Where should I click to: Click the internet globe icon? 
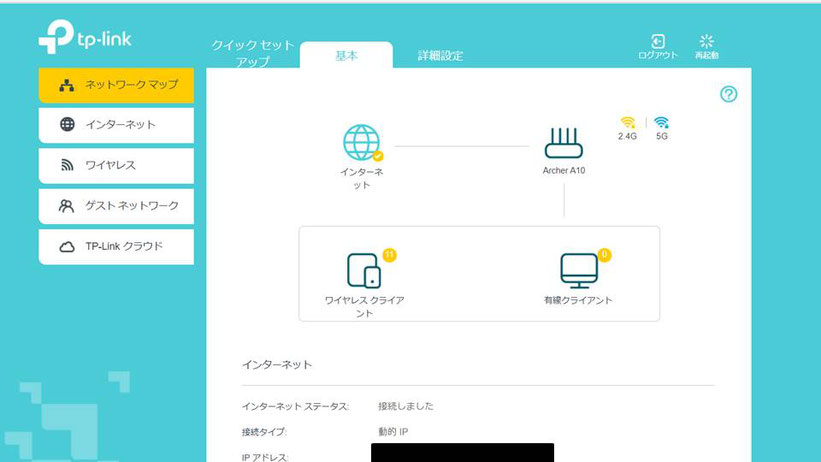pyautogui.click(x=361, y=142)
